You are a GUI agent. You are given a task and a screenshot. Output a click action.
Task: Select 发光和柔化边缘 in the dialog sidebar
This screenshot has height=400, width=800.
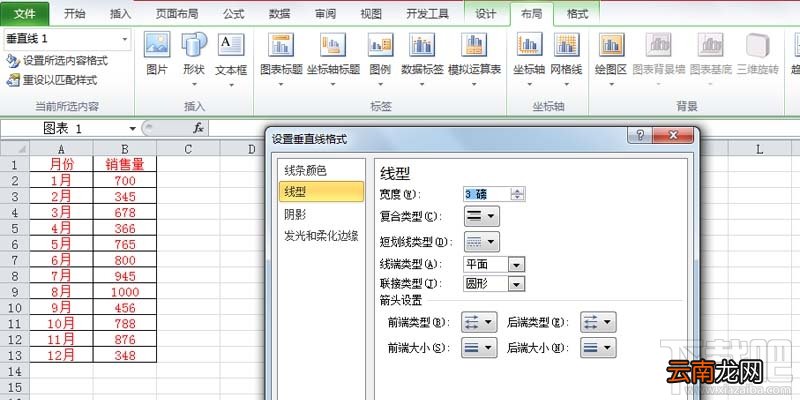coord(321,236)
